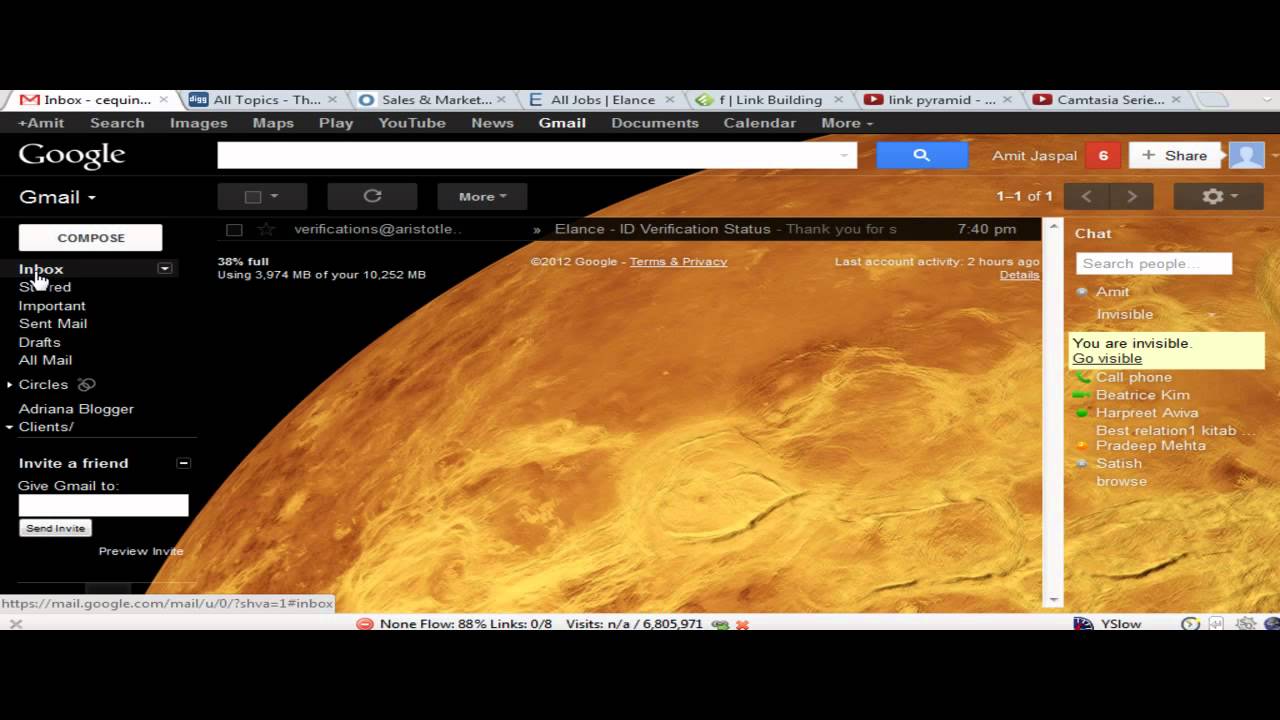Go to the newer messages arrow
The image size is (1280, 720).
[1087, 196]
